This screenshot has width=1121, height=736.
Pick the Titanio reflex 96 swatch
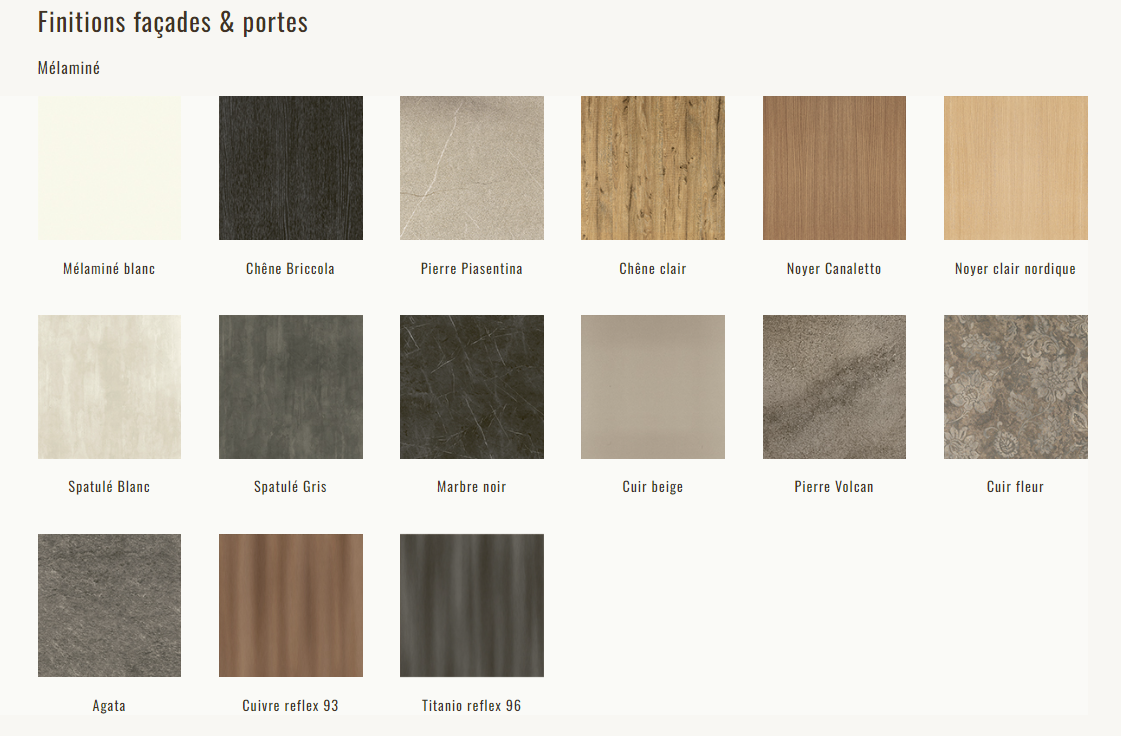(x=472, y=605)
